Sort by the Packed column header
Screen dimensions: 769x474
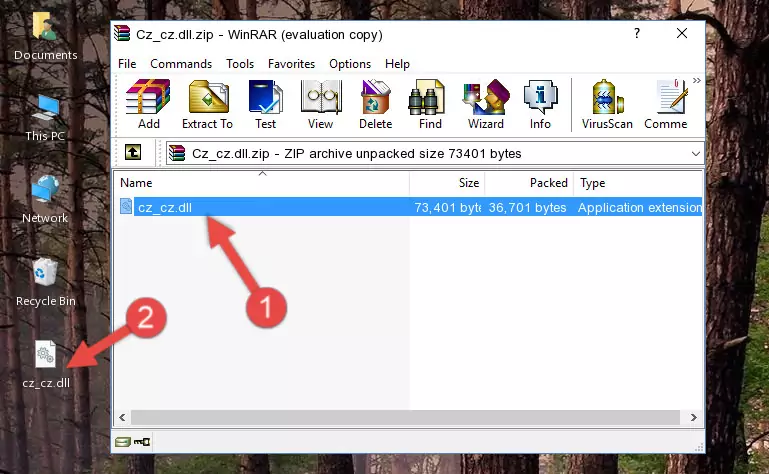click(x=529, y=183)
